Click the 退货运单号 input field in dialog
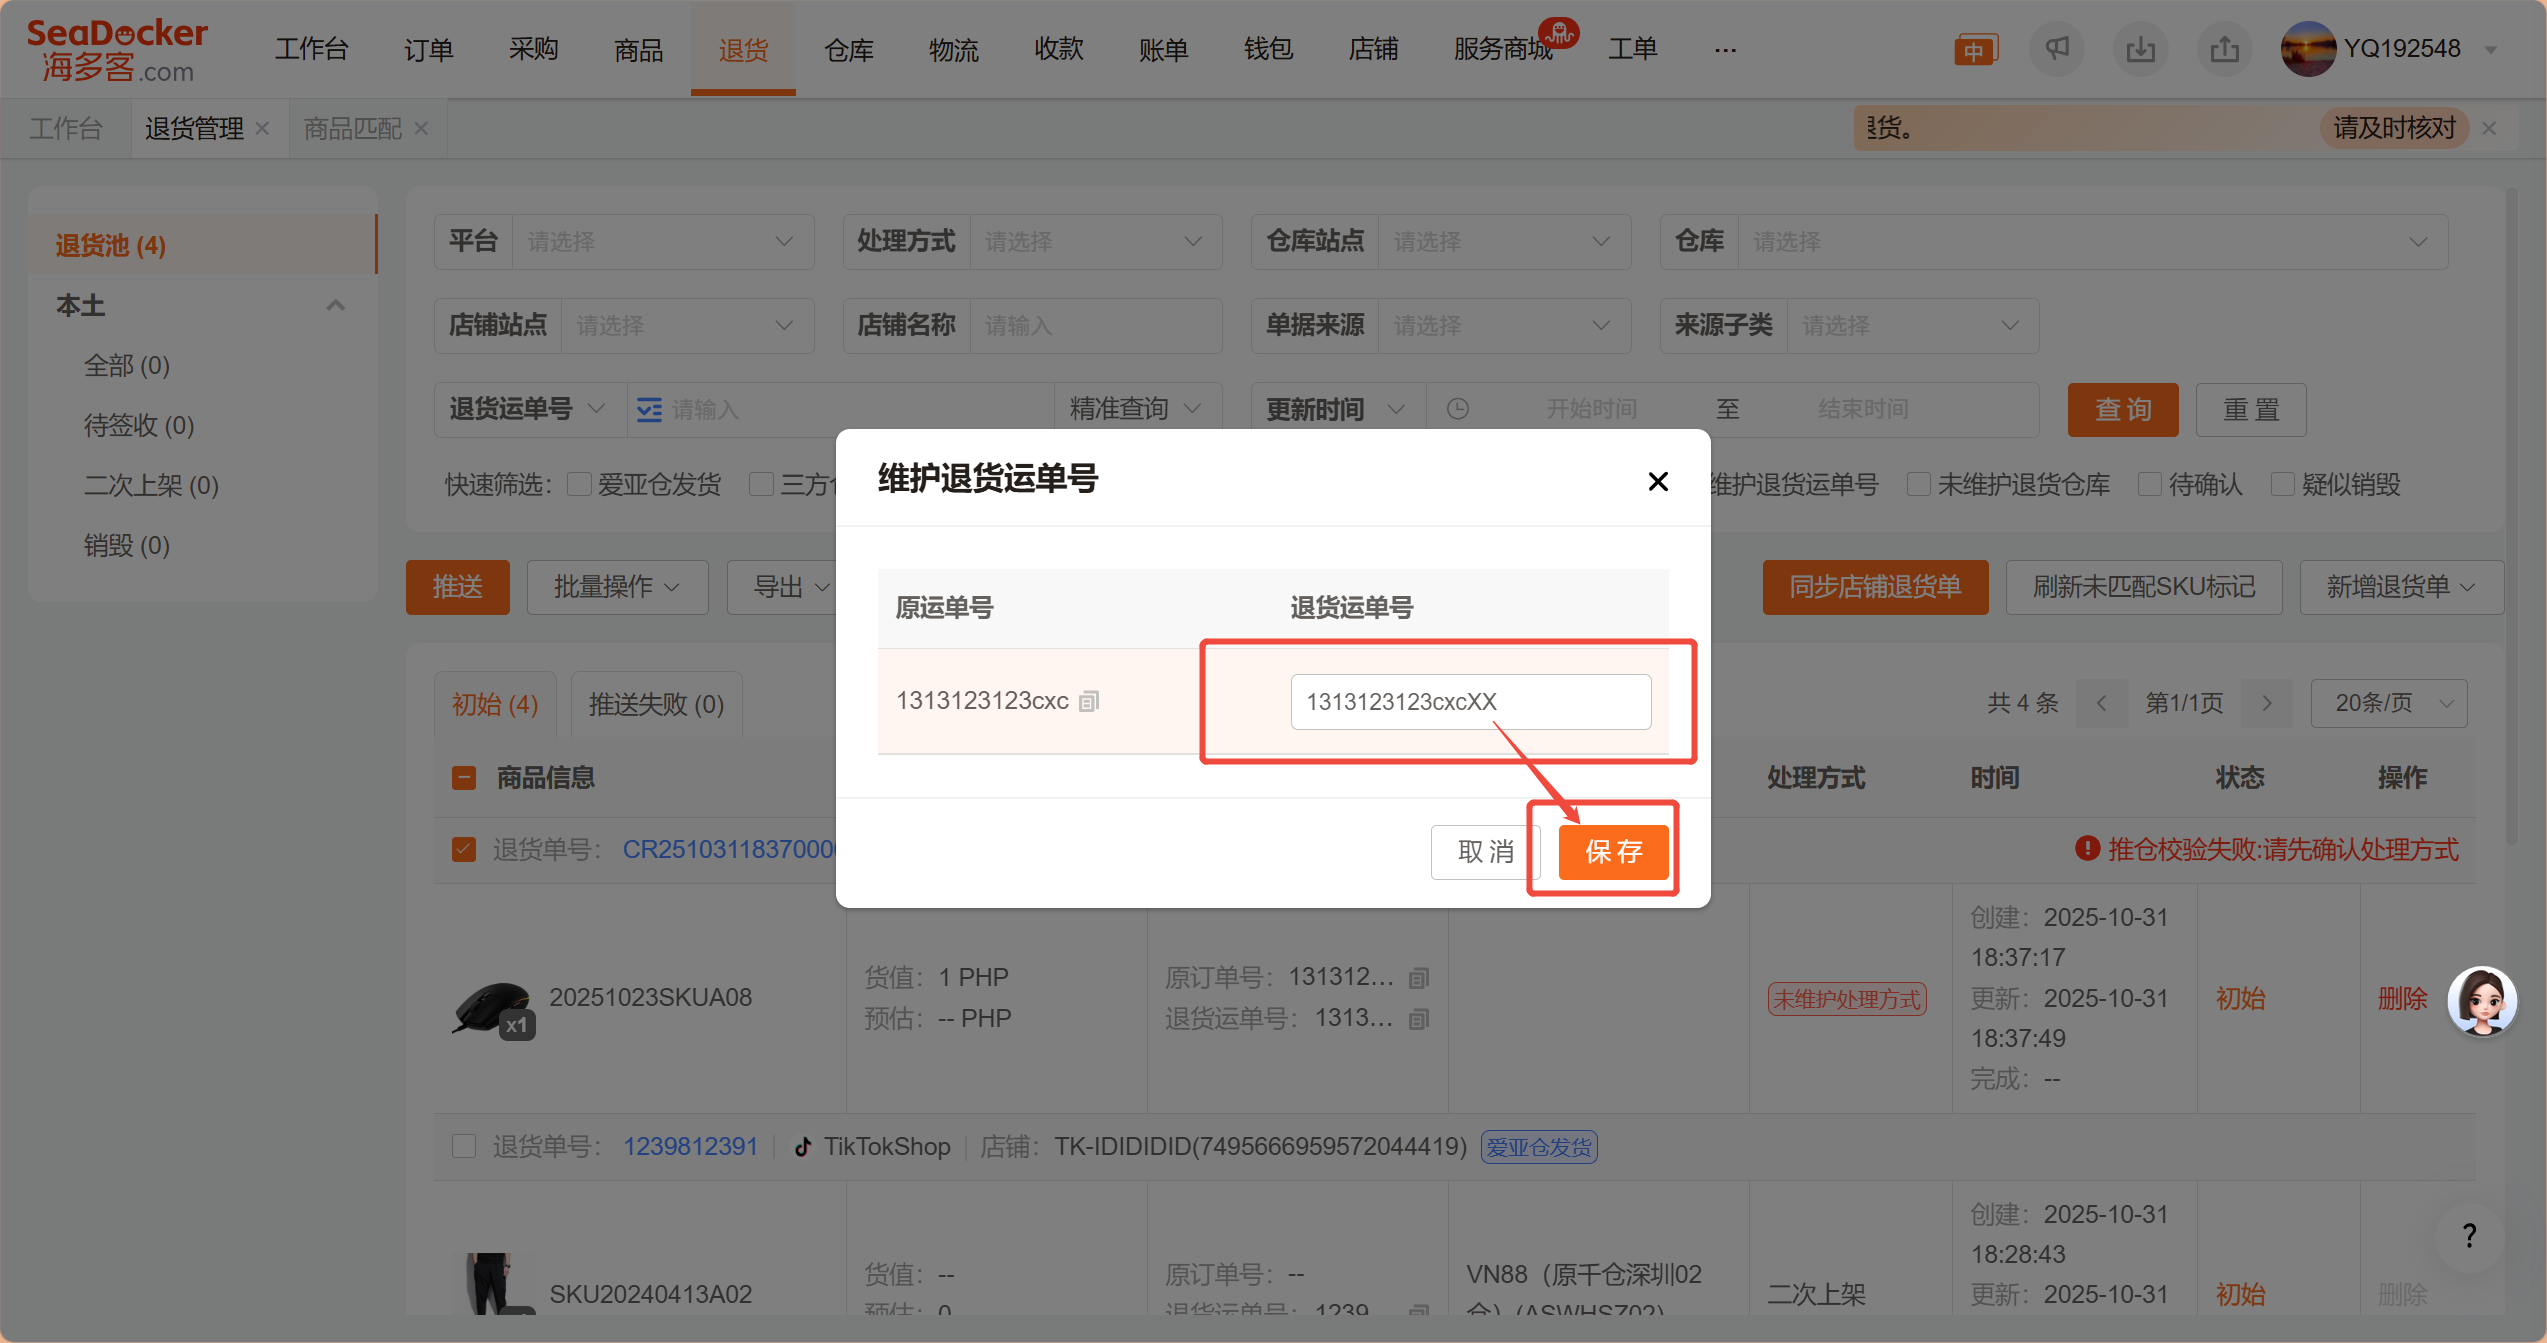 pyautogui.click(x=1470, y=702)
